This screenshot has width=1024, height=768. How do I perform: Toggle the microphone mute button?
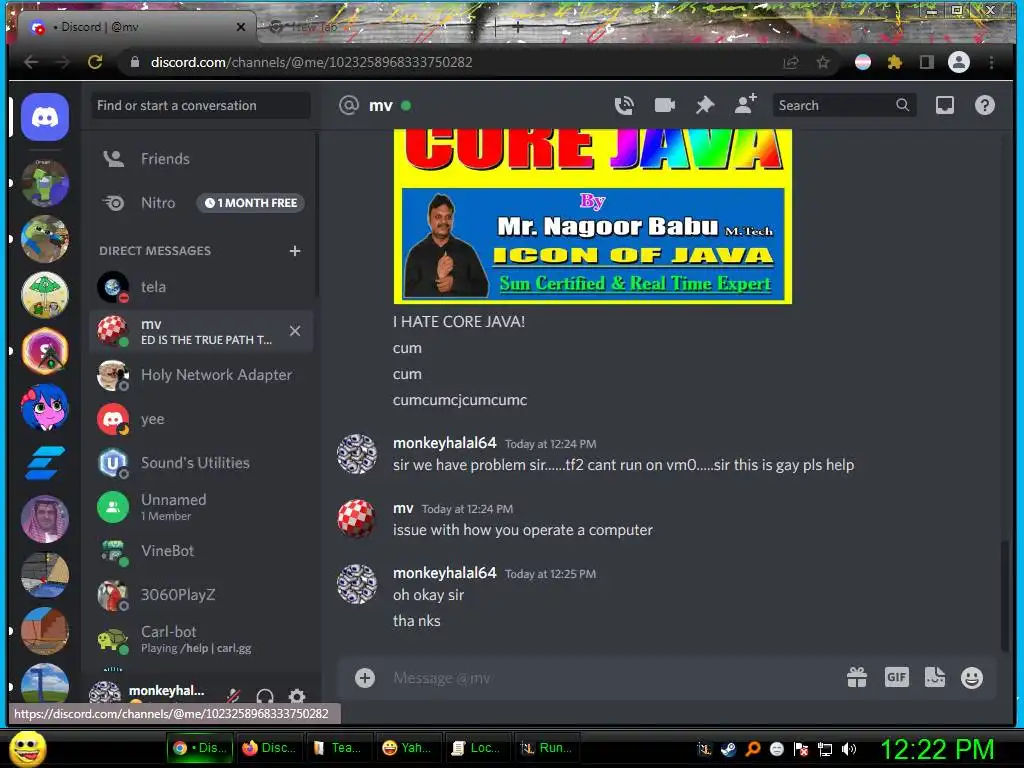pyautogui.click(x=232, y=696)
